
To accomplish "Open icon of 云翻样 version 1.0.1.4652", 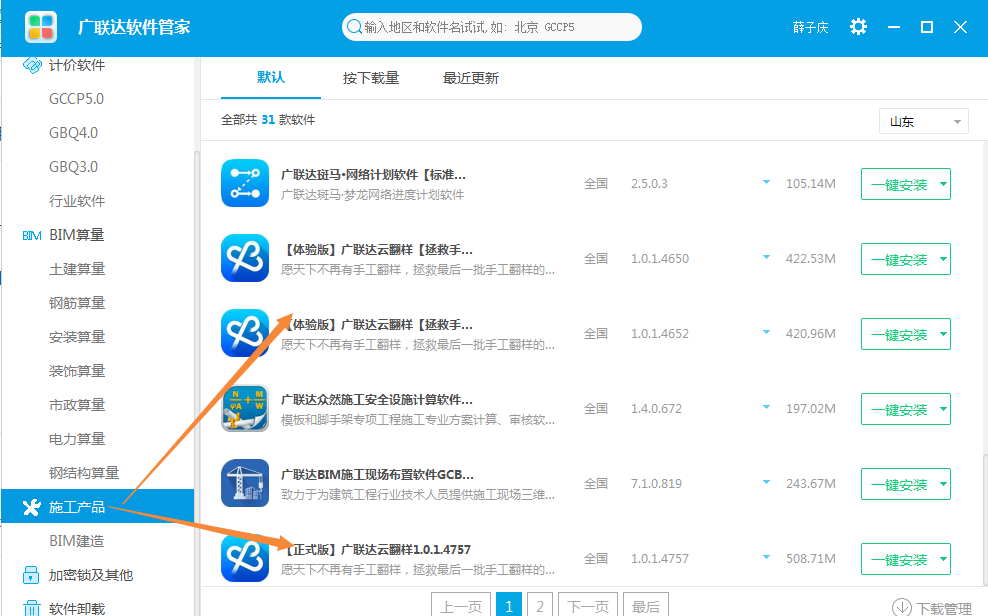I will [245, 333].
